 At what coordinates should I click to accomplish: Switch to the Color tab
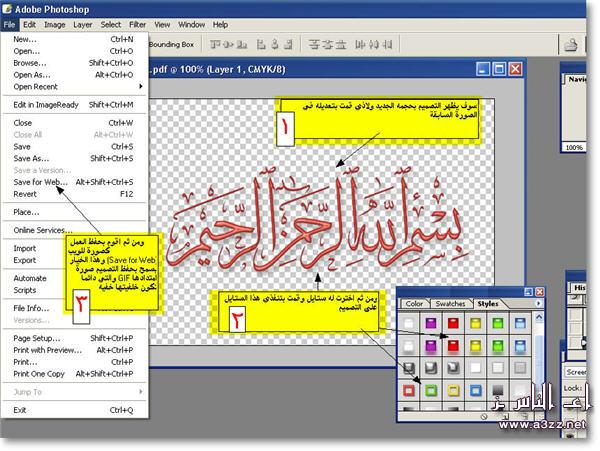pyautogui.click(x=414, y=304)
